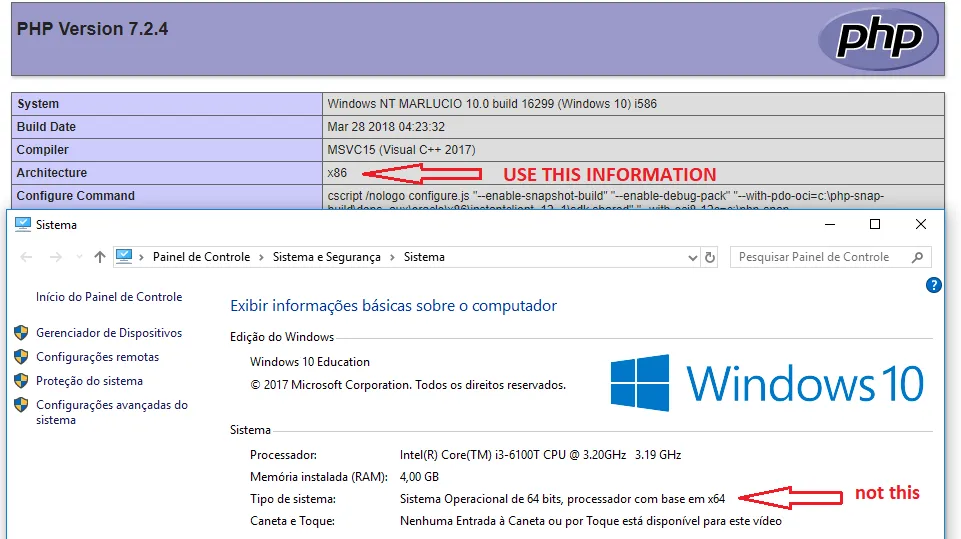Click shield icon beside Configurações remotas
961x539 pixels.
[x=21, y=357]
